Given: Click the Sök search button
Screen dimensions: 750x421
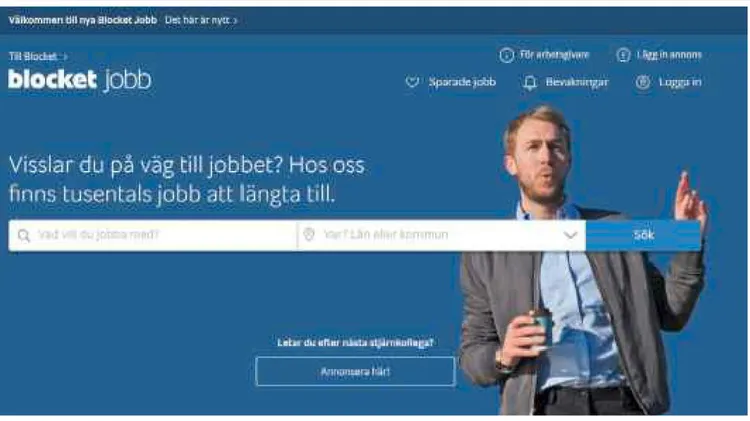Looking at the screenshot, I should [x=643, y=235].
